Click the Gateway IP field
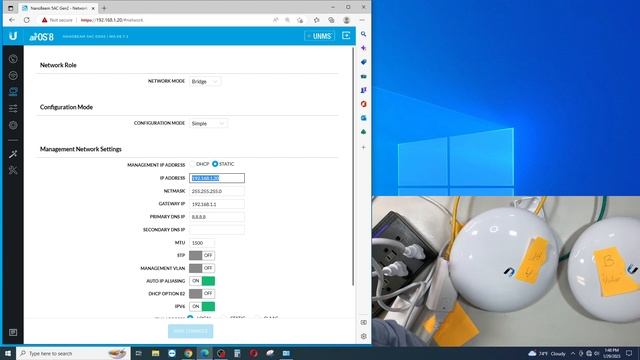This screenshot has height=360, width=640. coord(217,204)
